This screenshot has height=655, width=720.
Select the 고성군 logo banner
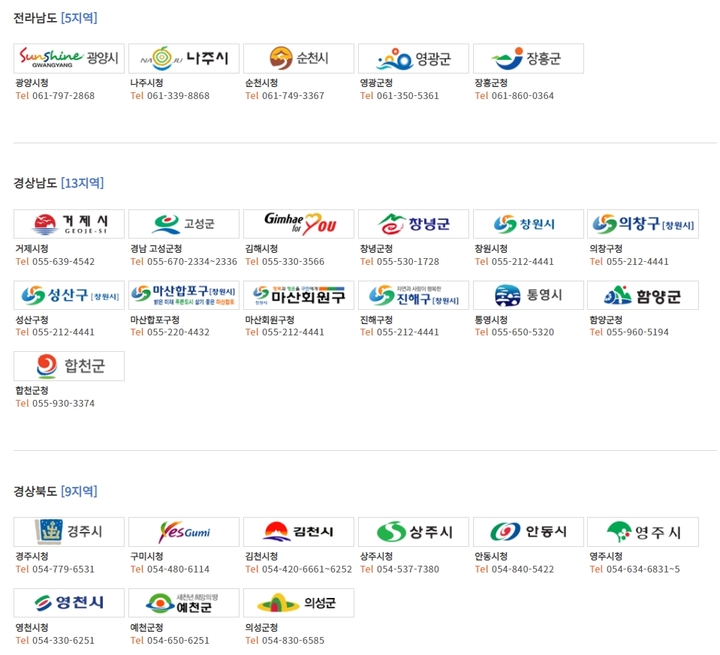[x=184, y=224]
